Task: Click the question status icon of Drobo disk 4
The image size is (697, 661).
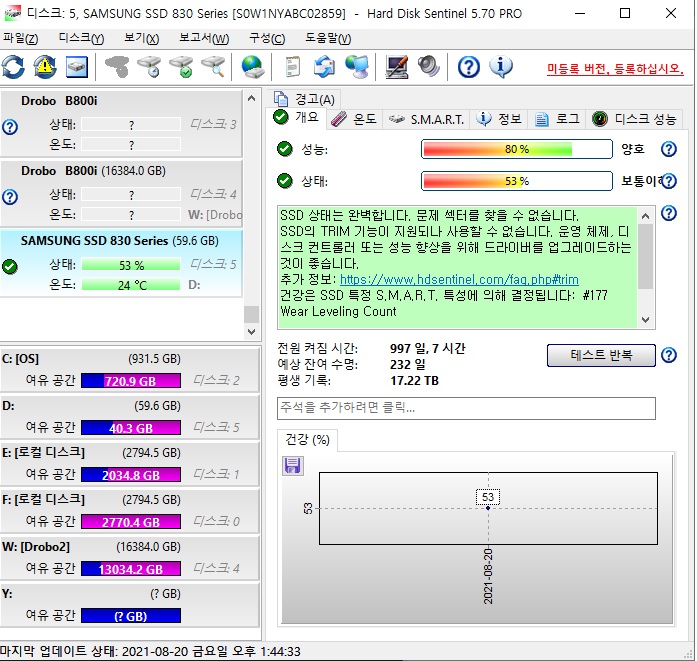Action: click(x=10, y=197)
